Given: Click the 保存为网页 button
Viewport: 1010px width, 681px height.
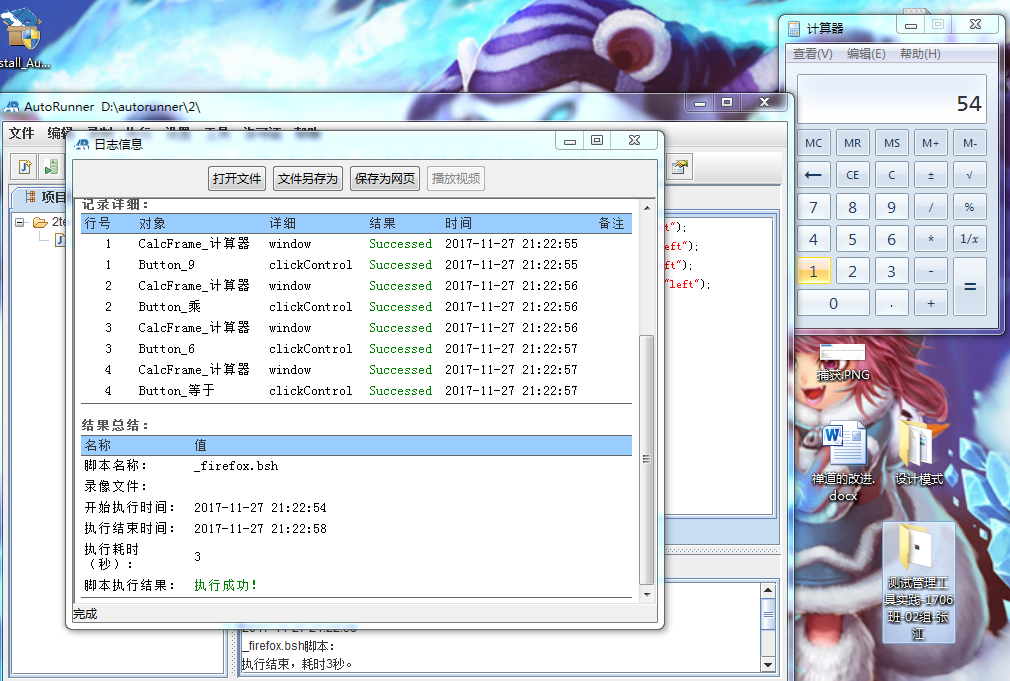Looking at the screenshot, I should (x=385, y=178).
